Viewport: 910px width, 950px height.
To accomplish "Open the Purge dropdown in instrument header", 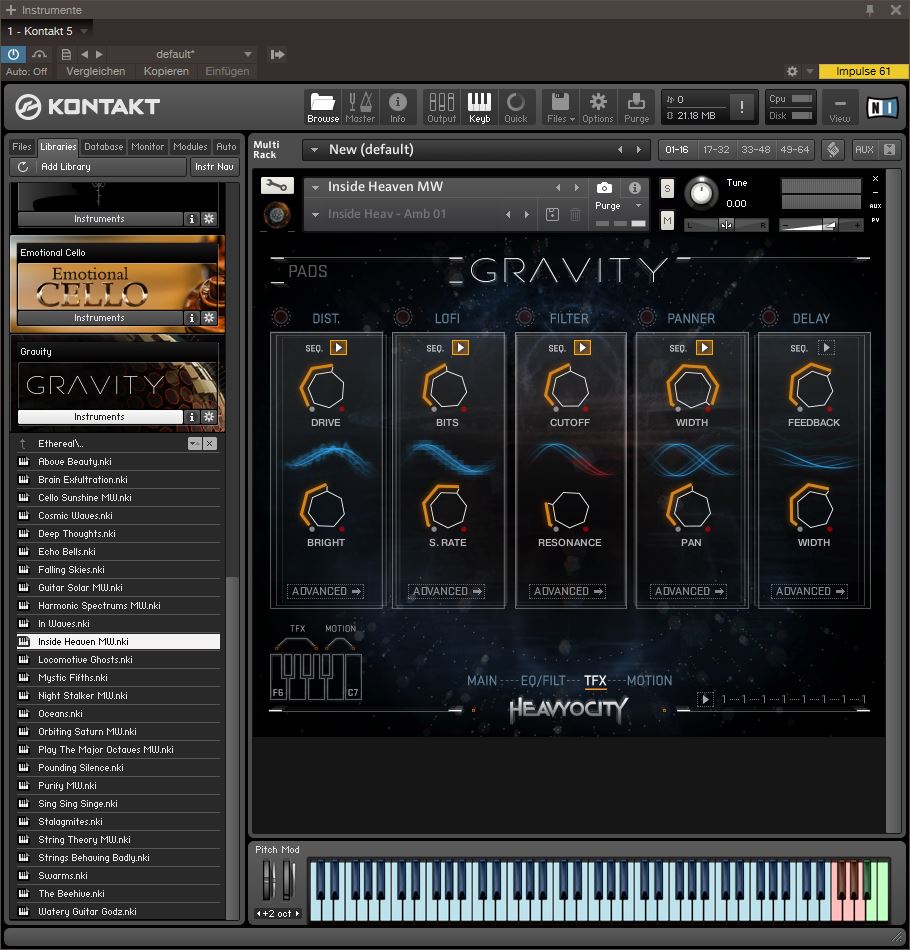I will [638, 206].
